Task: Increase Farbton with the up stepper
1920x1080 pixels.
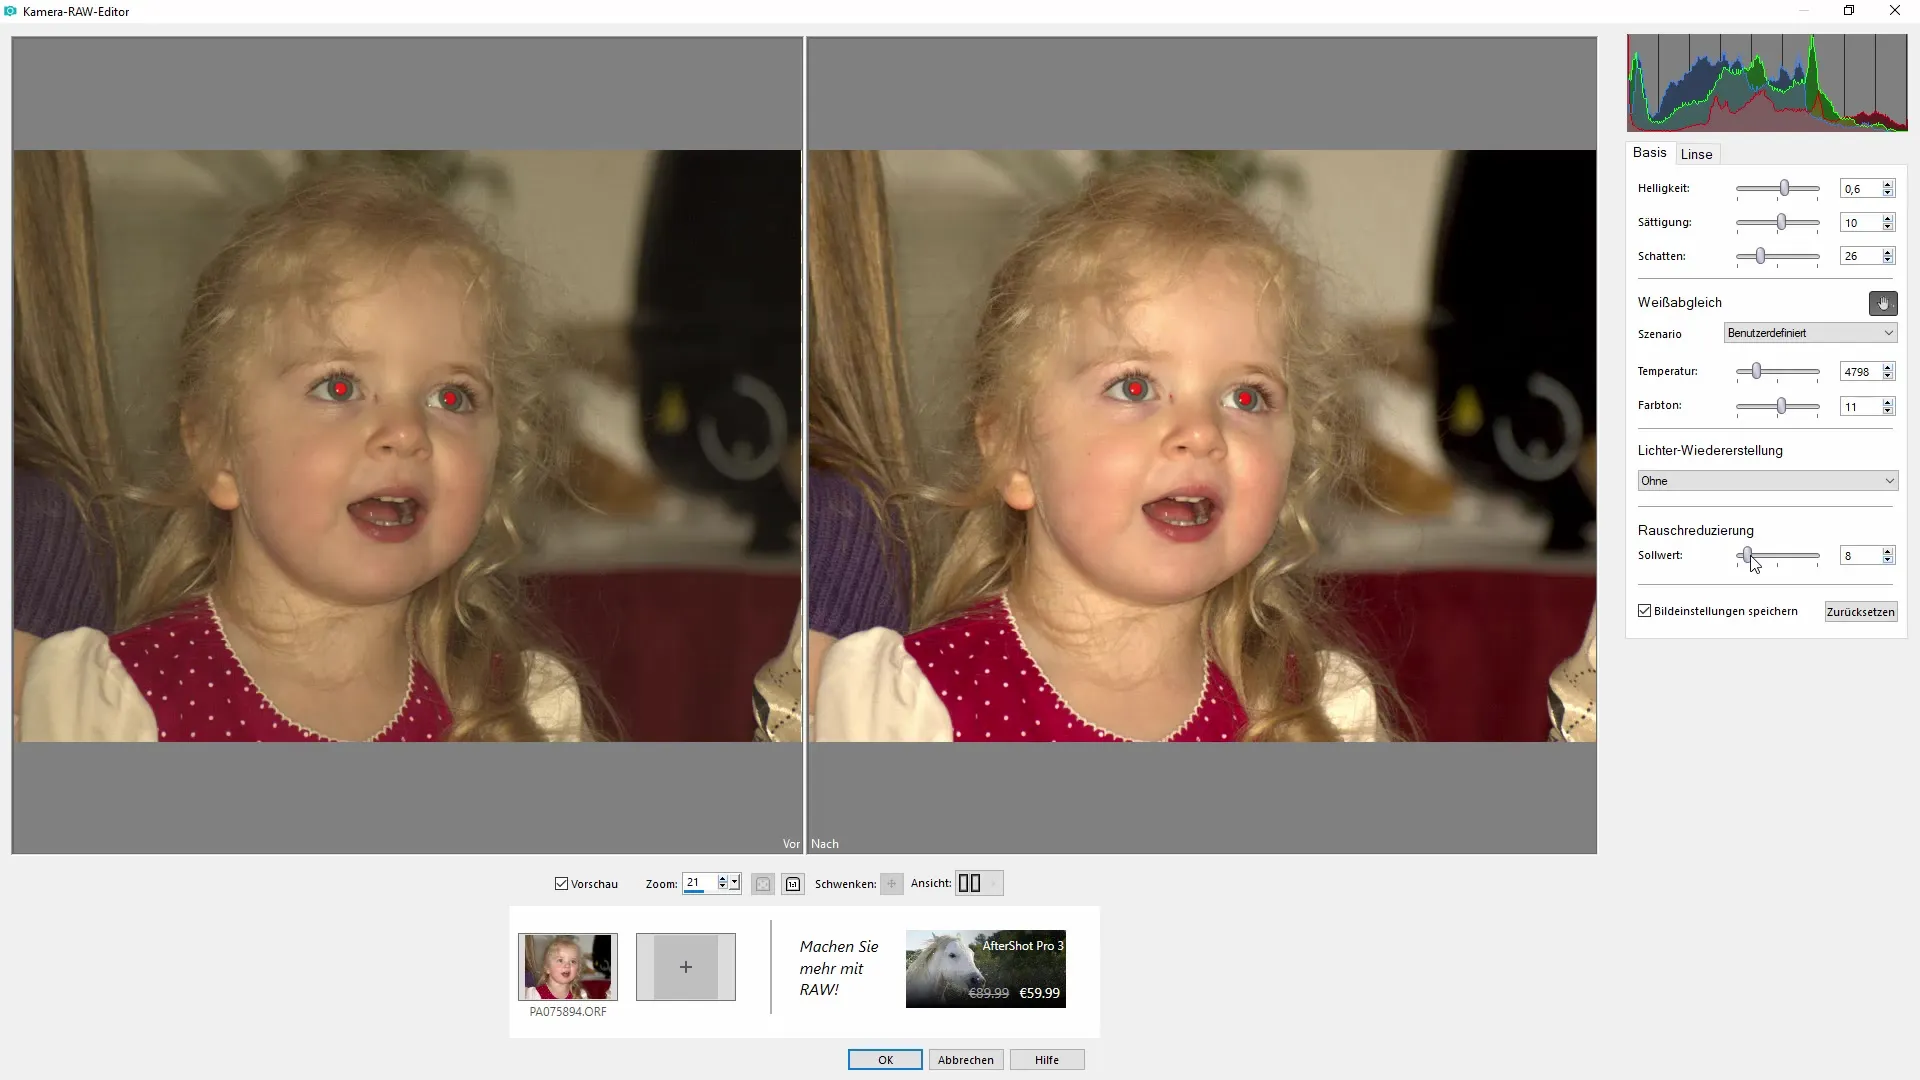Action: [x=1888, y=402]
